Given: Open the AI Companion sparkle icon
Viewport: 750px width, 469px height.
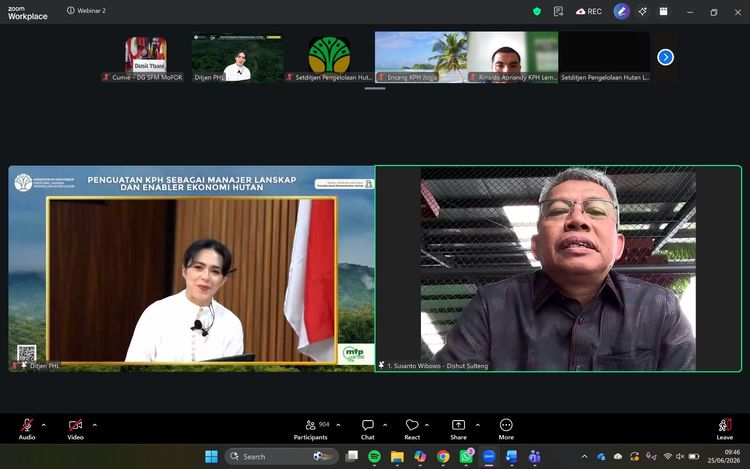Looking at the screenshot, I should [642, 11].
